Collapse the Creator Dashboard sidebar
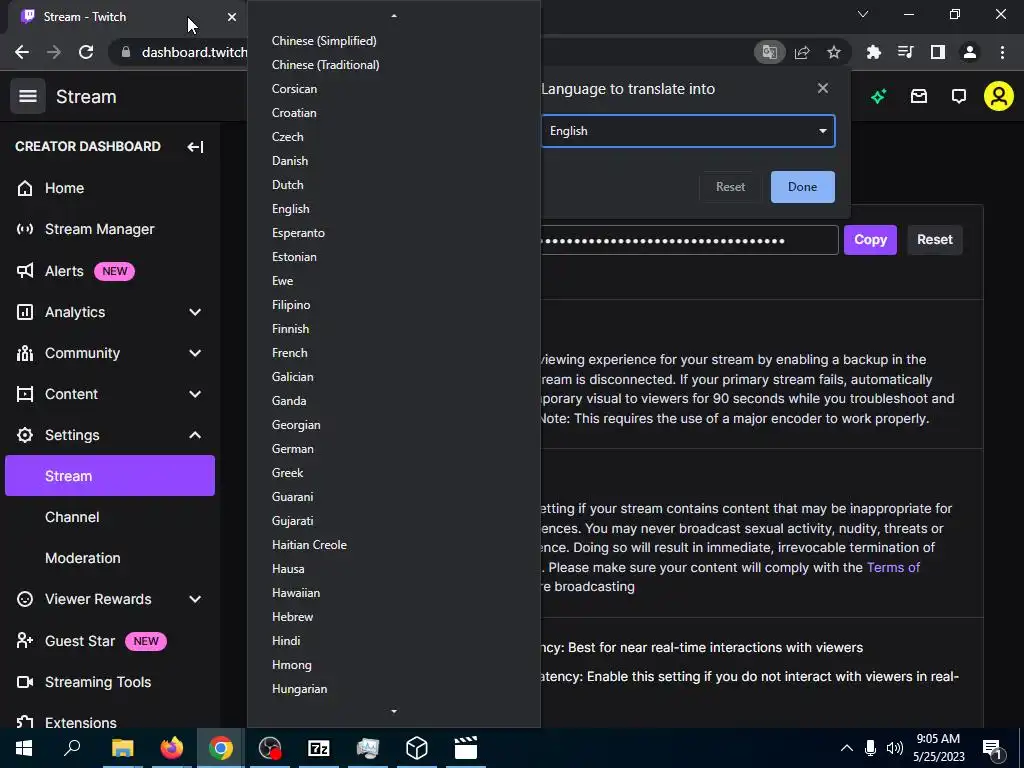This screenshot has width=1024, height=768. [x=195, y=147]
